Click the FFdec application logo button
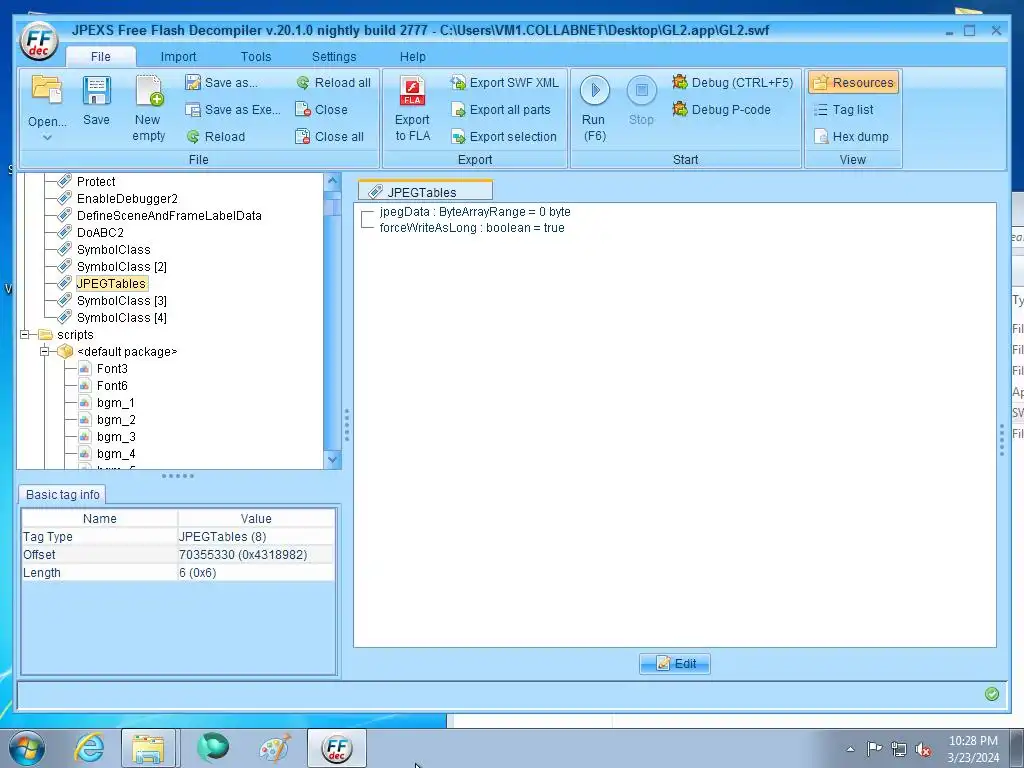 tap(39, 40)
